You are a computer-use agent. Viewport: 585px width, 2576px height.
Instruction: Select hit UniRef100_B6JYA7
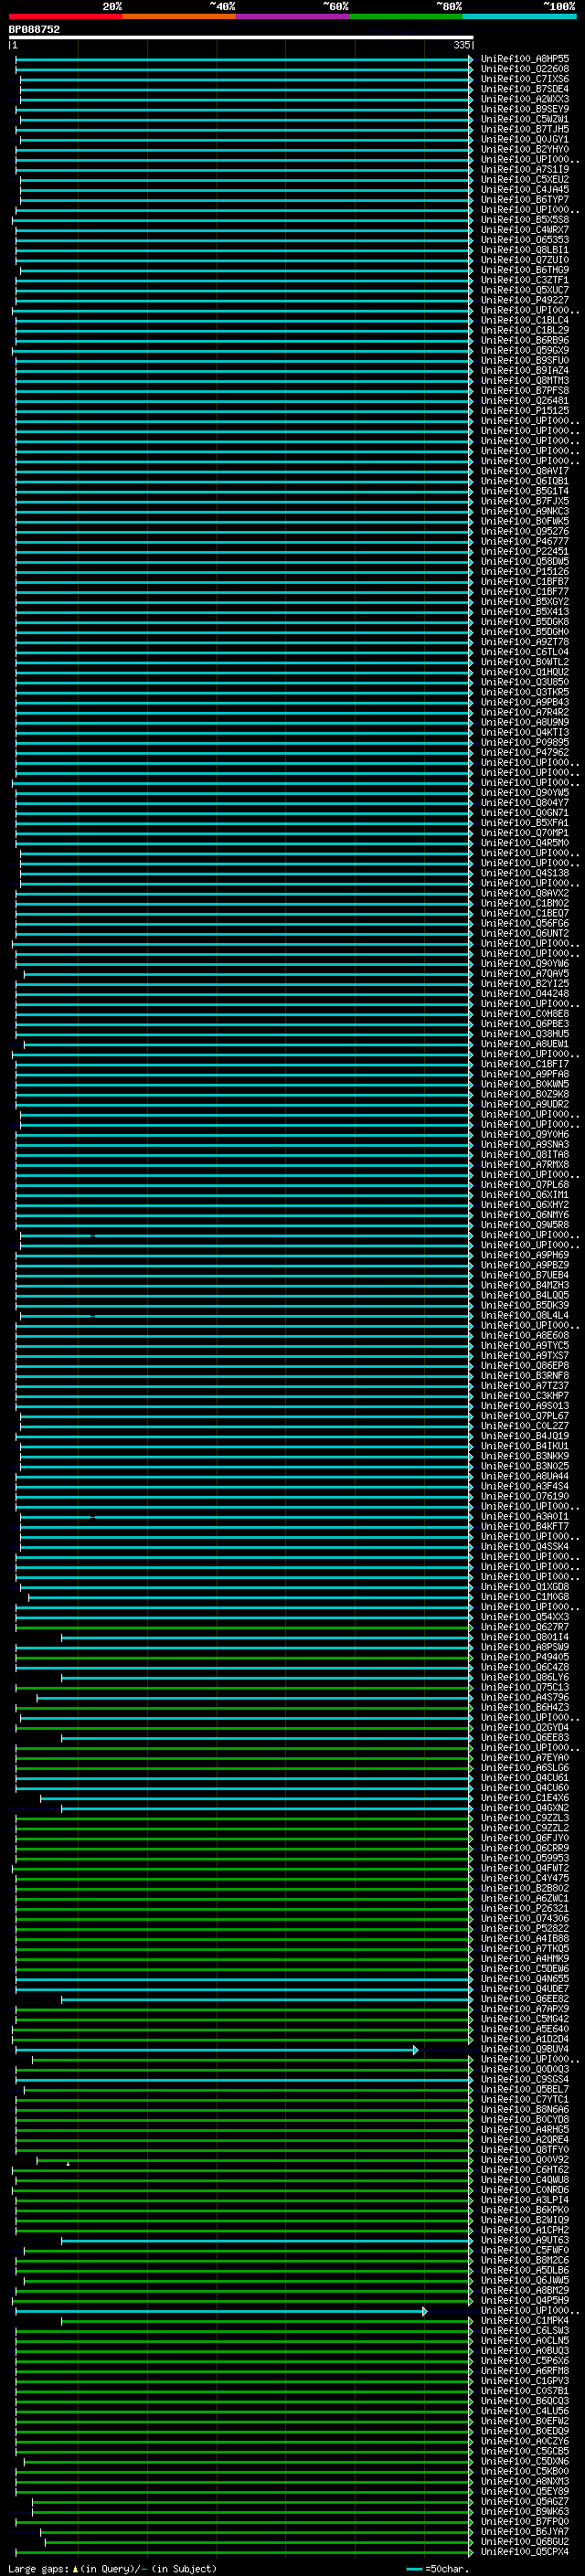525,2531
